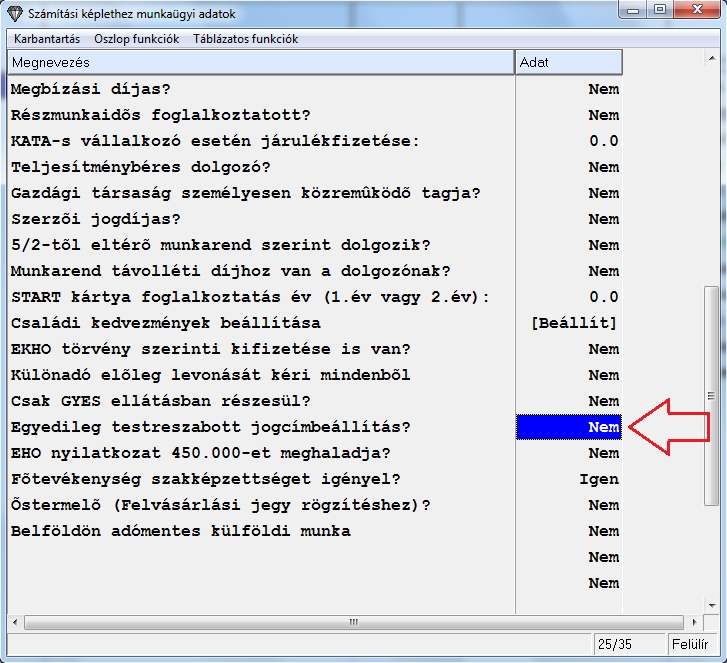This screenshot has width=727, height=663.
Task: Open the Táblázatos funkciók menu
Action: click(x=245, y=39)
